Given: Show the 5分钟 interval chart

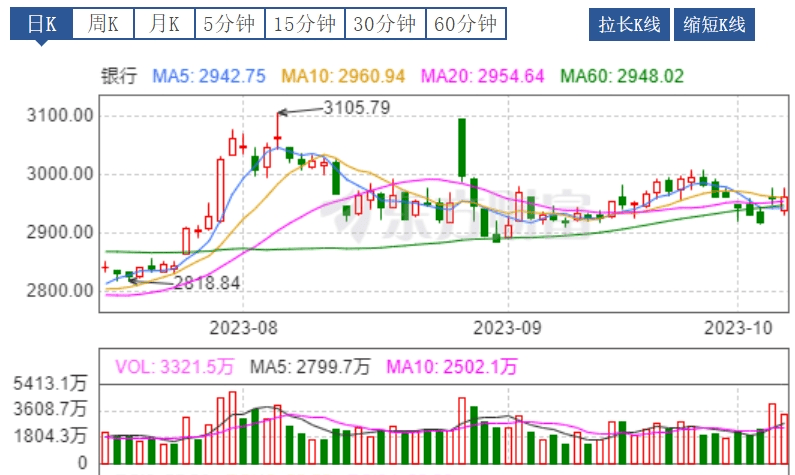Looking at the screenshot, I should 229,24.
